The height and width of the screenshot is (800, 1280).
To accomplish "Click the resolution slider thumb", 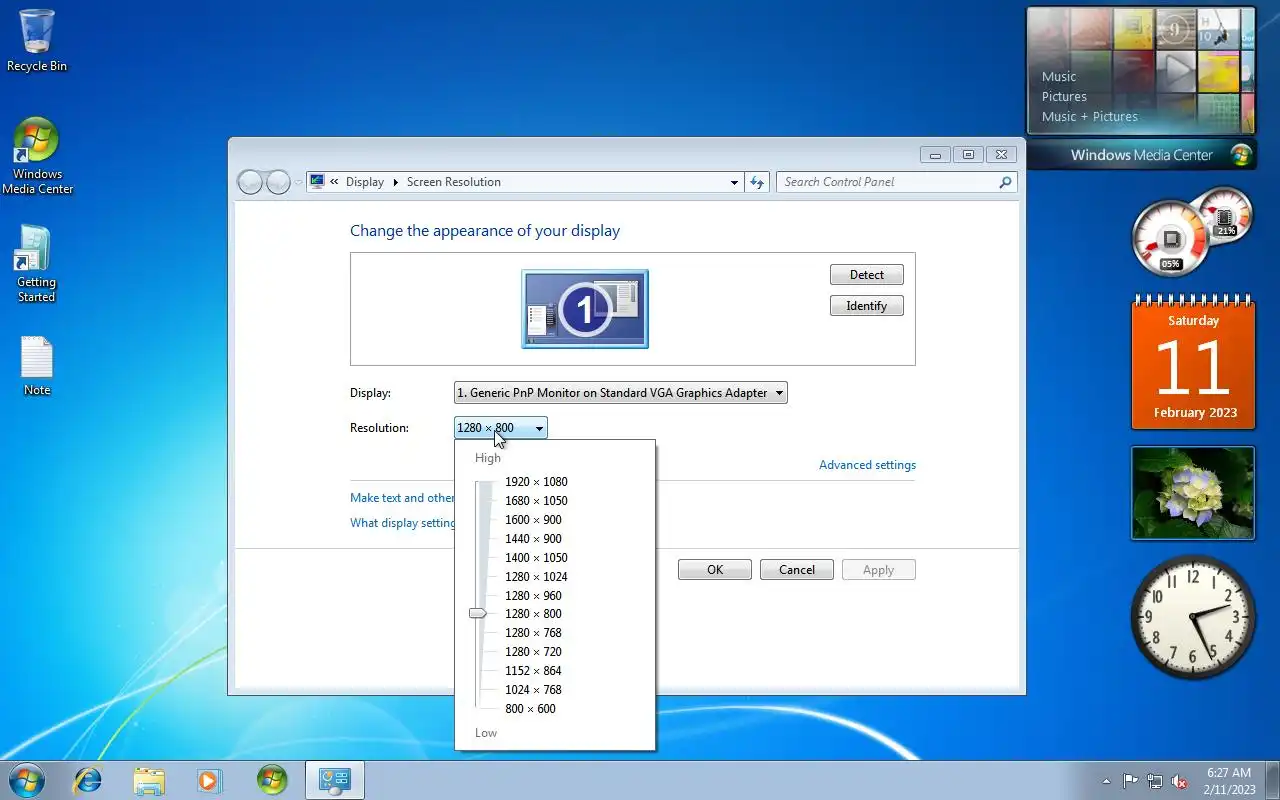I will coord(478,613).
